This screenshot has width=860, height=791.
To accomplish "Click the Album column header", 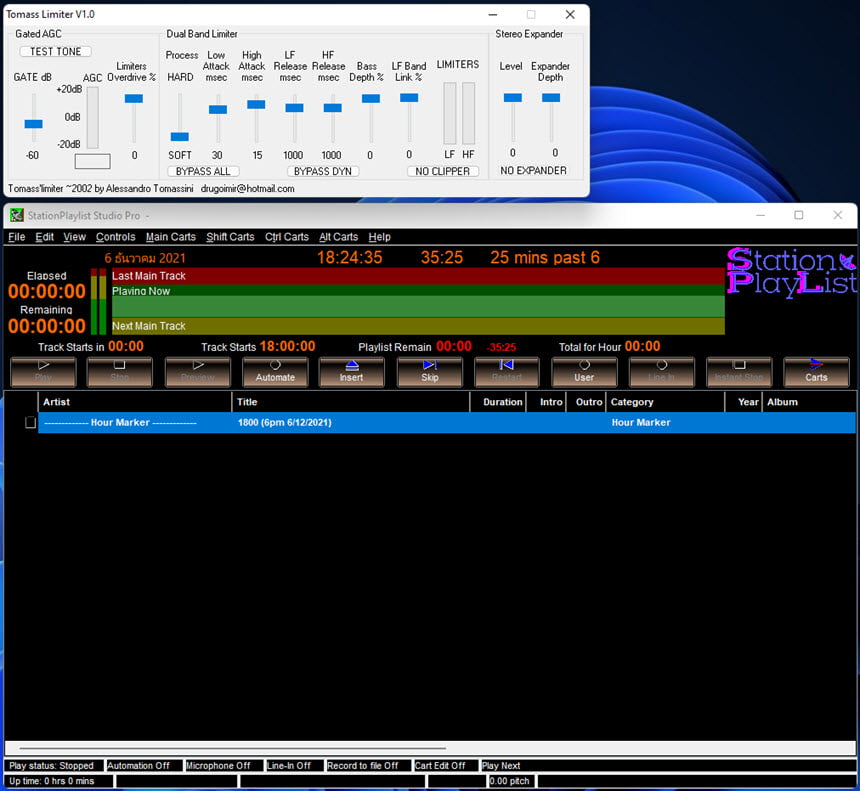I will click(x=810, y=402).
